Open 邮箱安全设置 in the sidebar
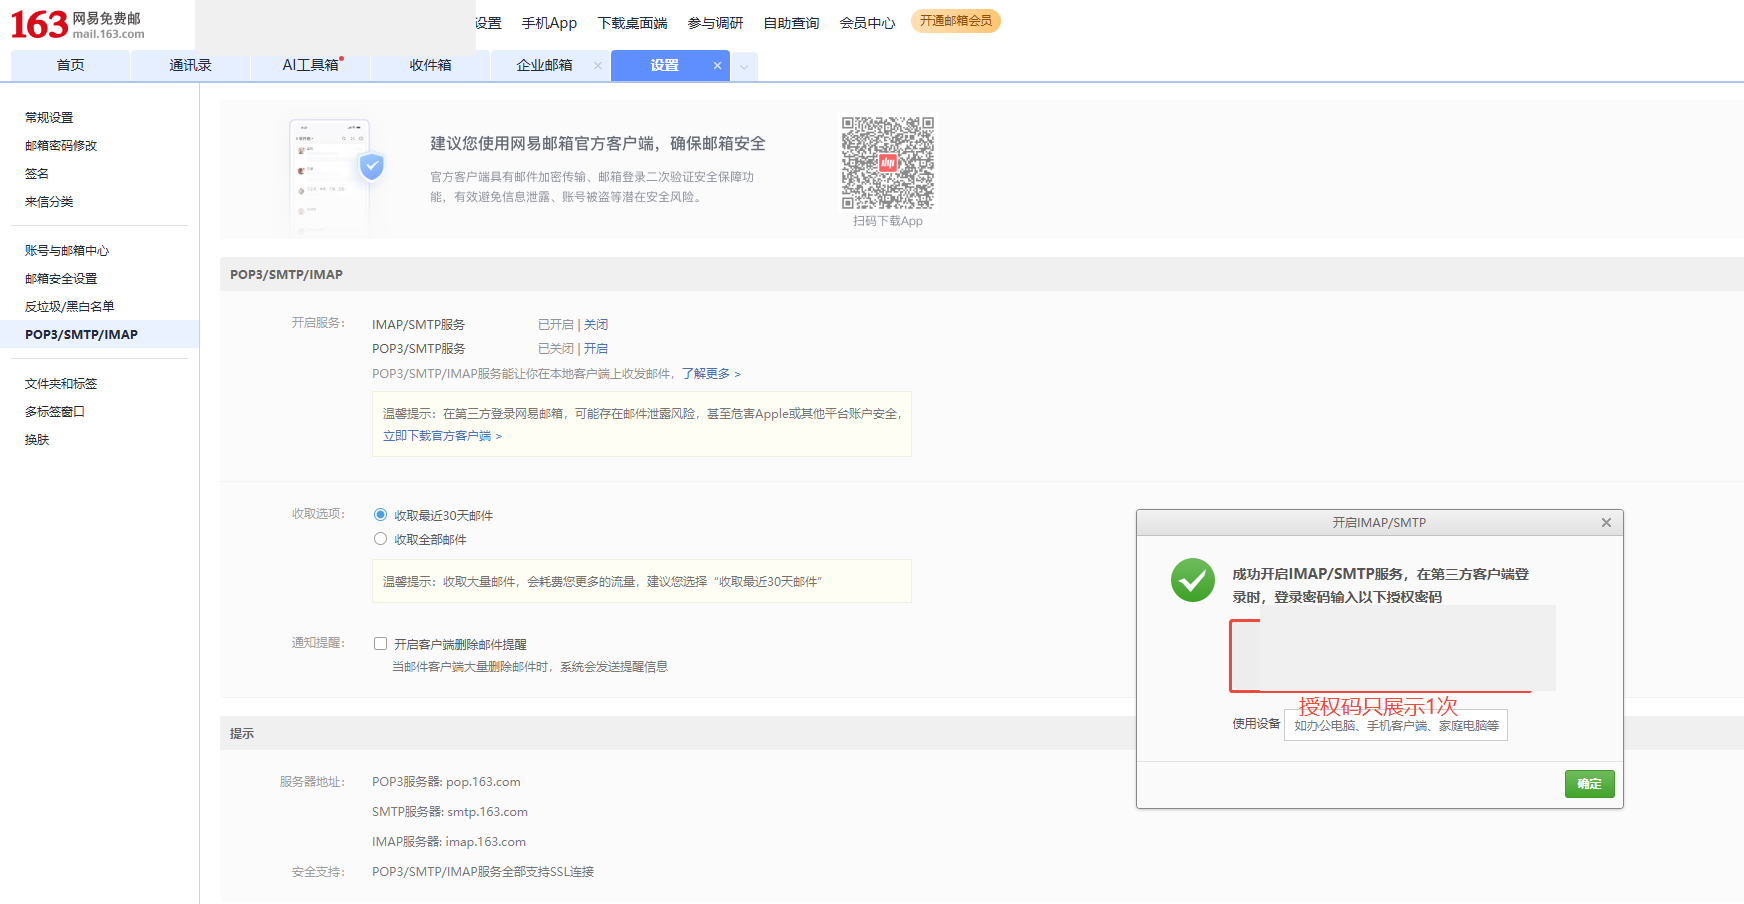The image size is (1744, 904). 61,279
